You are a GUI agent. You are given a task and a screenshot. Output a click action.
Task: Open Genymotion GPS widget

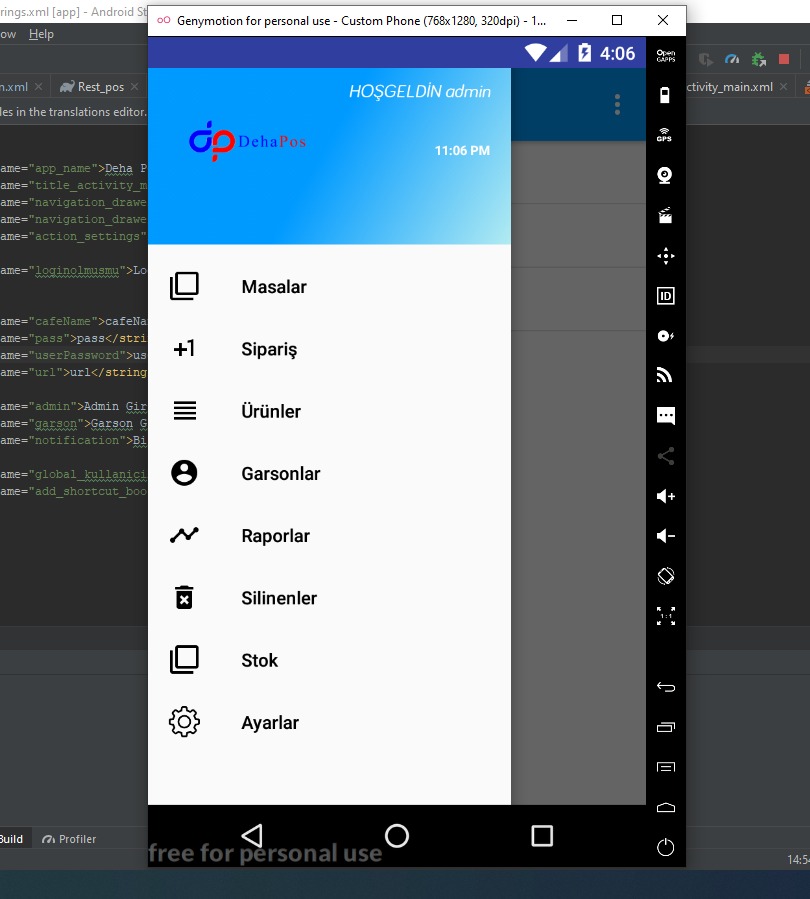665,135
